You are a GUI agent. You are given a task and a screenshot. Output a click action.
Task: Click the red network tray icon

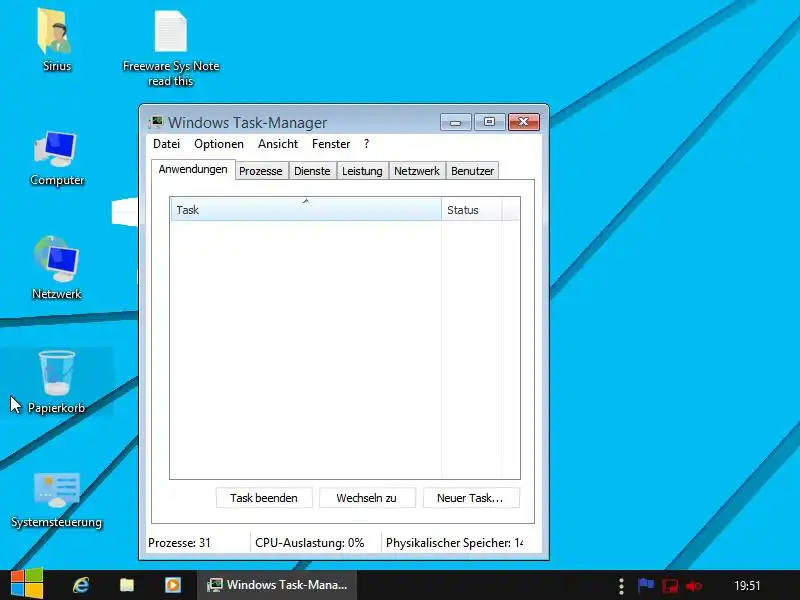(x=670, y=586)
